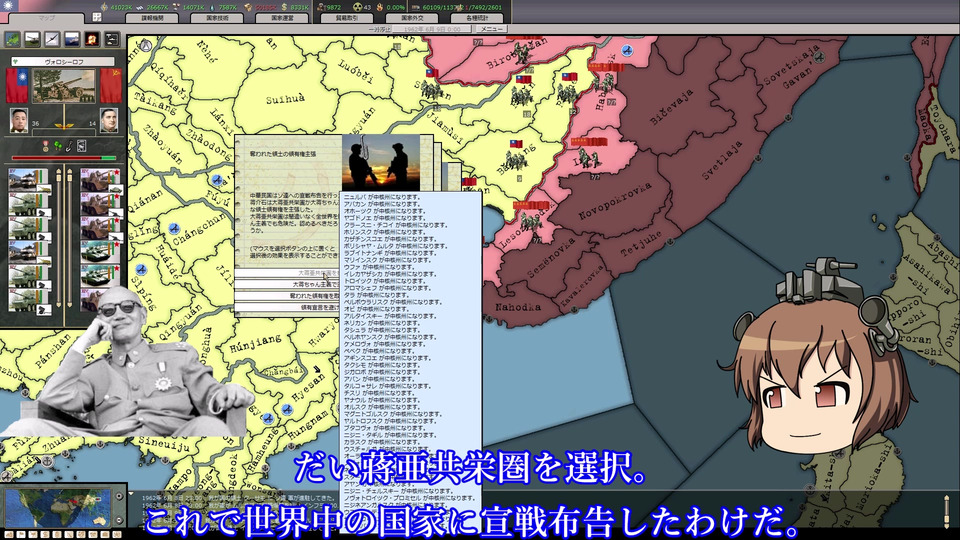The height and width of the screenshot is (540, 960).
Task: Open the 国家技術 tab
Action: click(x=217, y=18)
